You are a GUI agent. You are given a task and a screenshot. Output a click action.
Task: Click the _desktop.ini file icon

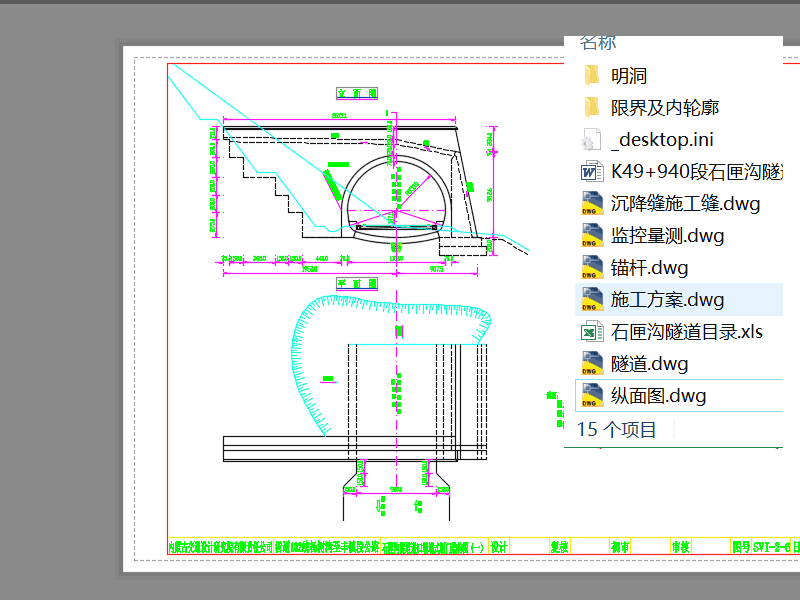coord(591,139)
